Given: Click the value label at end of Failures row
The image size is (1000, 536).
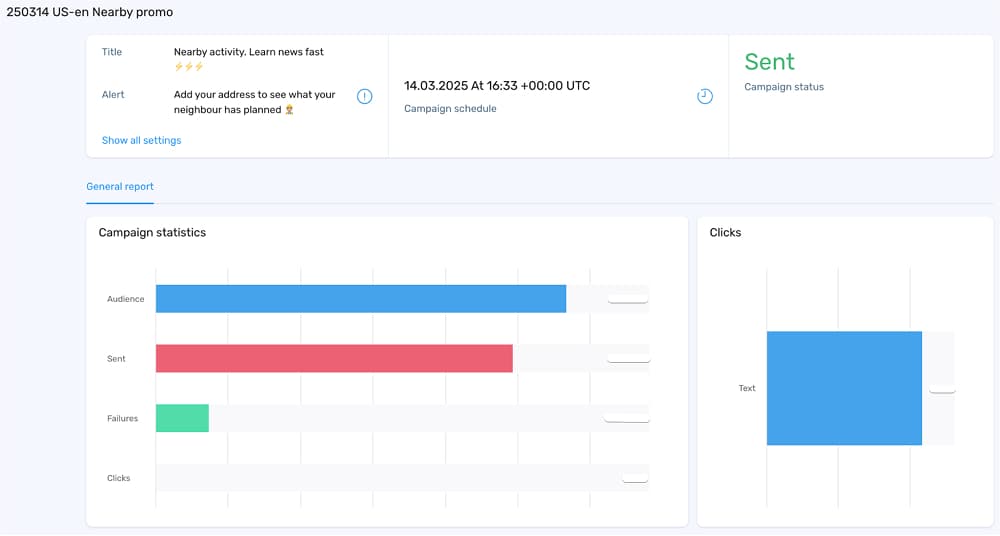Looking at the screenshot, I should coord(627,418).
